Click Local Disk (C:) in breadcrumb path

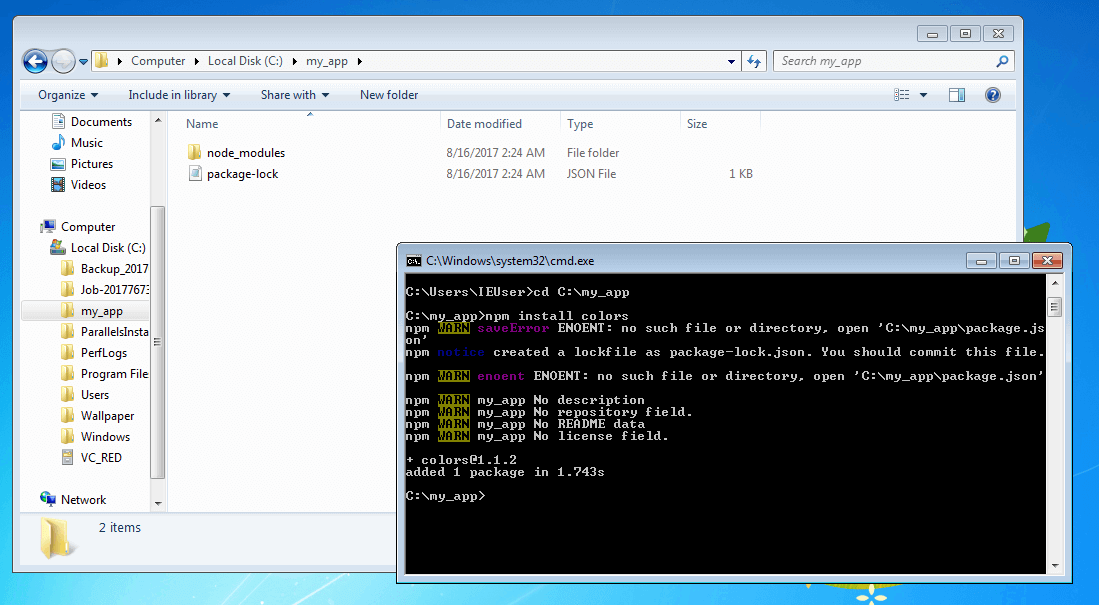245,61
